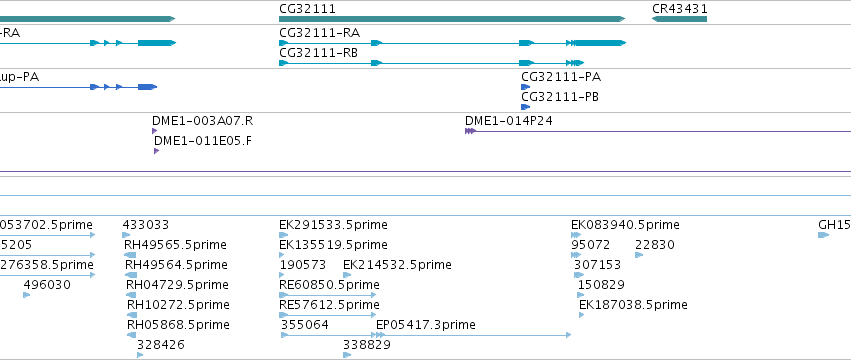The image size is (851, 360).
Task: Select the 22830 feature arrow
Action: (x=639, y=255)
